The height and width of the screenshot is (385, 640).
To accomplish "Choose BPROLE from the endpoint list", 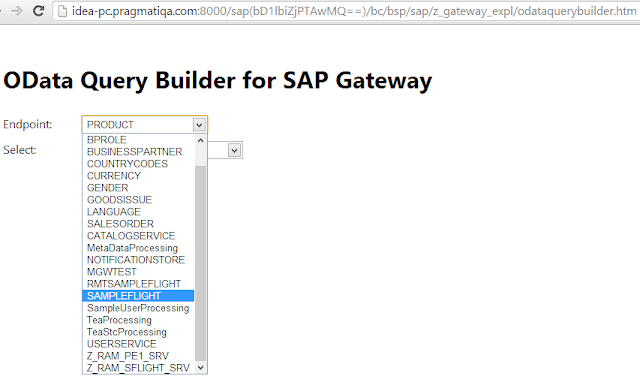I will (x=138, y=140).
